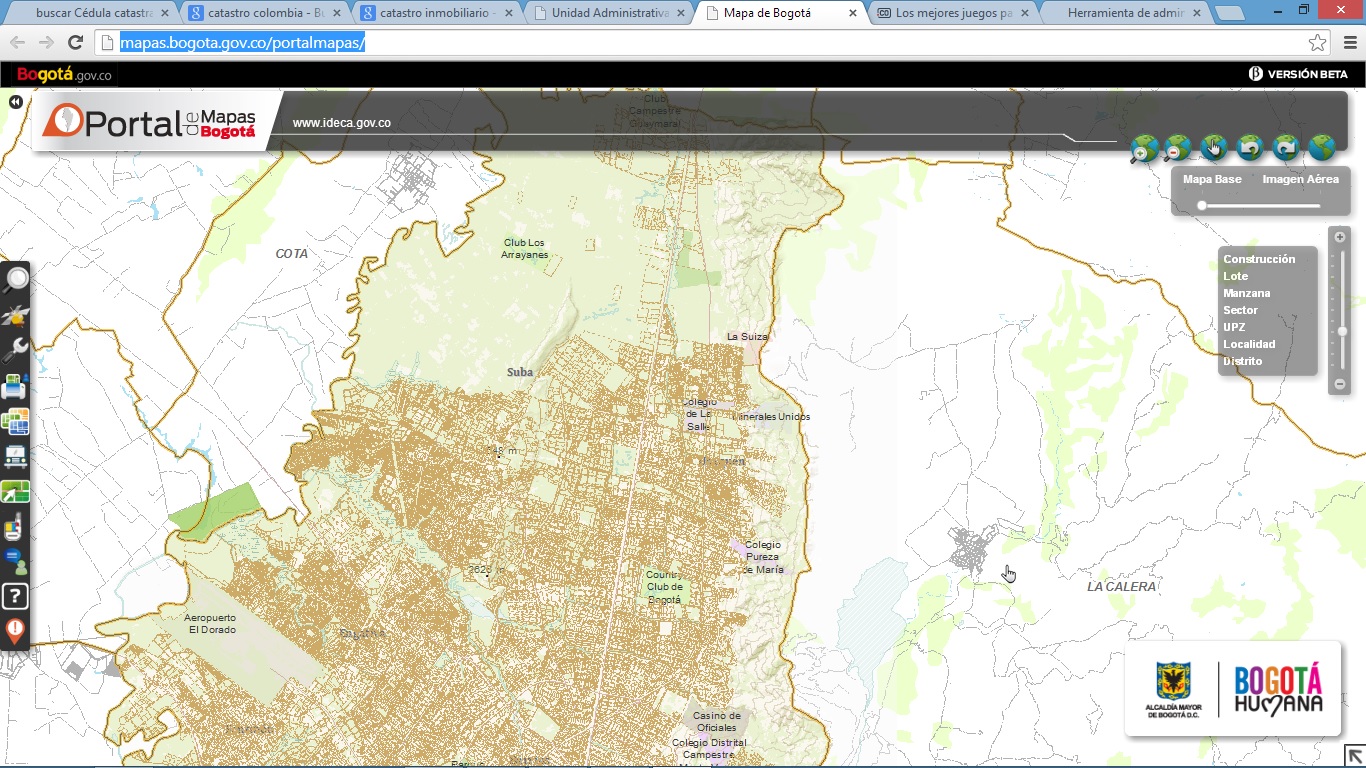The width and height of the screenshot is (1366, 768).
Task: Click the Suba label on map
Action: coord(520,372)
